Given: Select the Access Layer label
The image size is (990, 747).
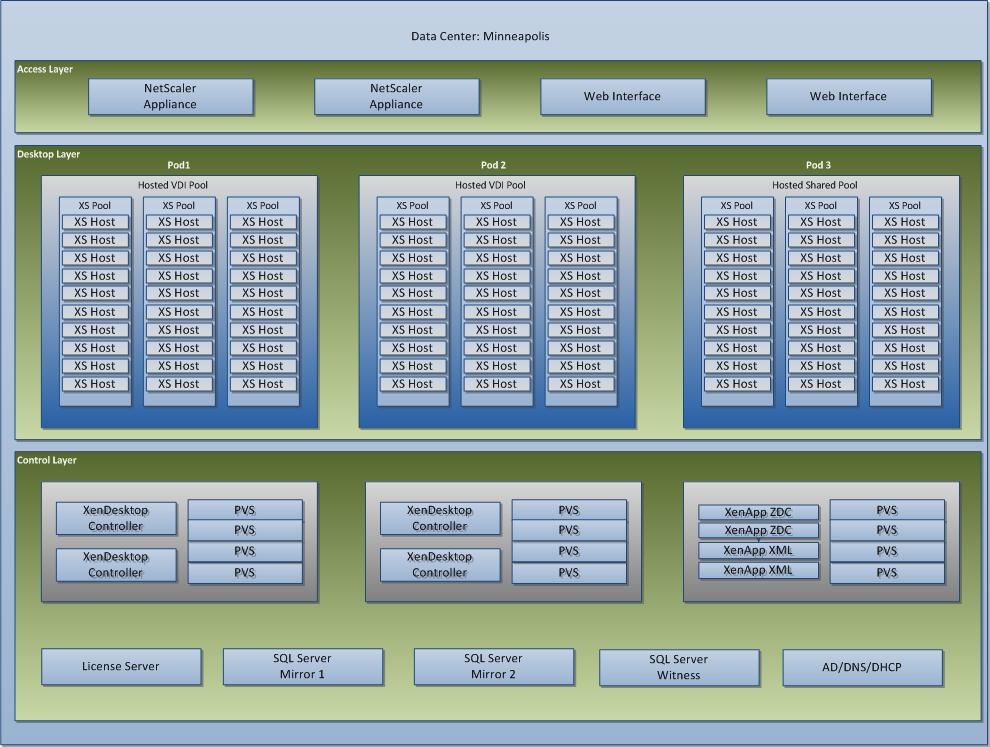Looking at the screenshot, I should click(x=45, y=70).
